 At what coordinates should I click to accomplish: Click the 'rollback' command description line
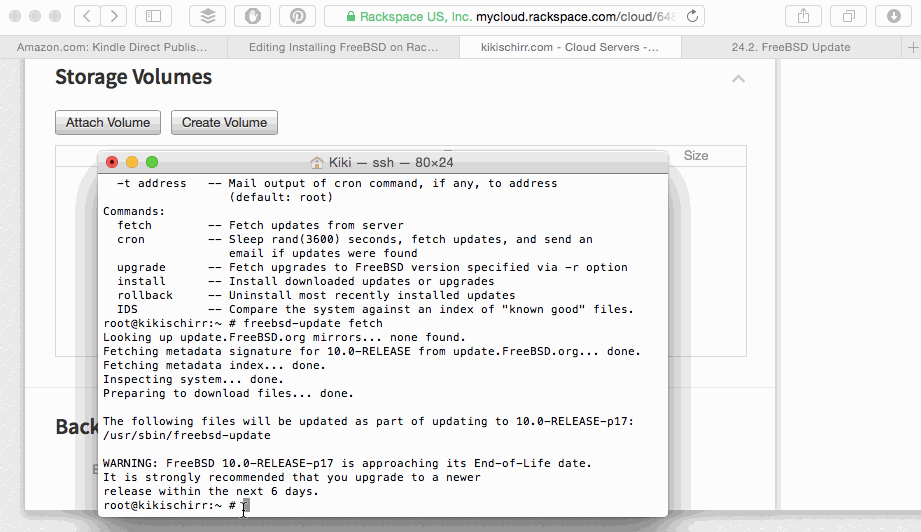click(x=316, y=295)
